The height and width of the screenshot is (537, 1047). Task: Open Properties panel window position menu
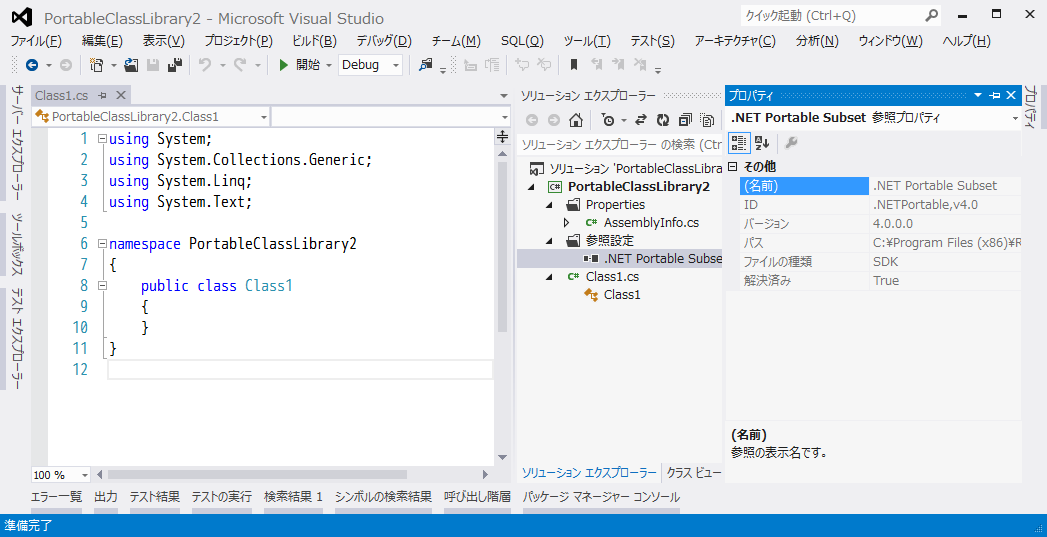point(978,96)
